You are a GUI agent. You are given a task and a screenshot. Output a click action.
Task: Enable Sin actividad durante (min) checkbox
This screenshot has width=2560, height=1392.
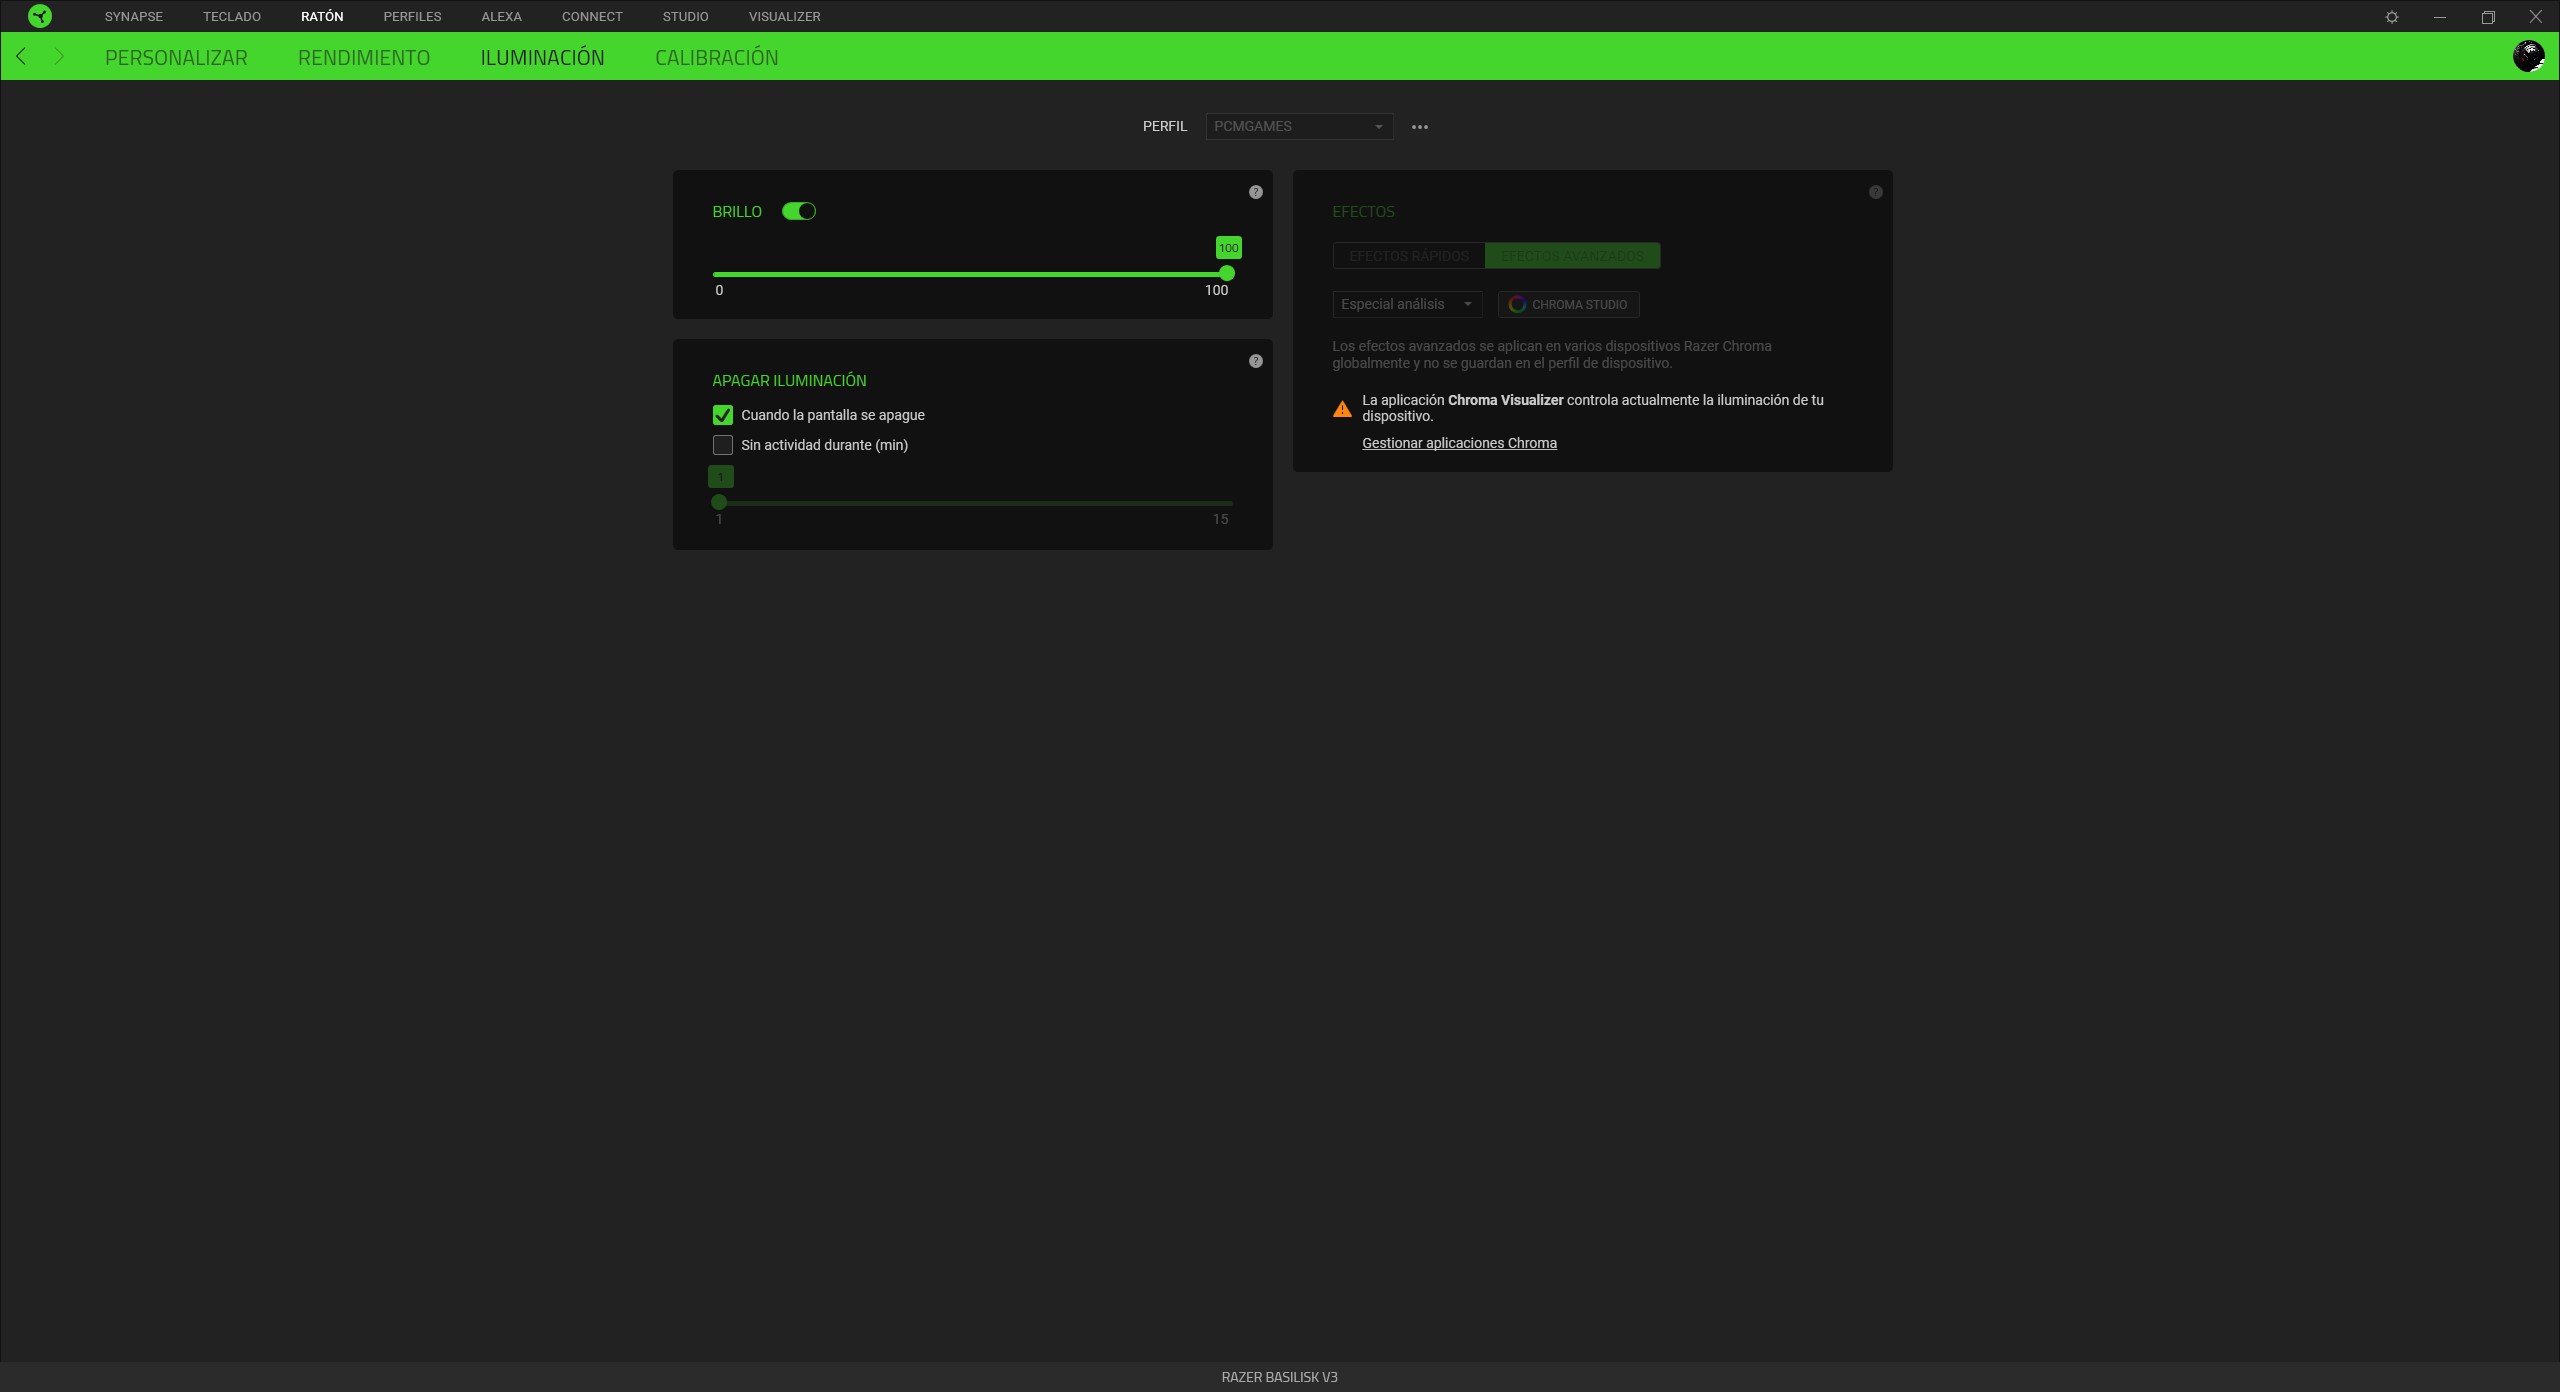point(723,445)
